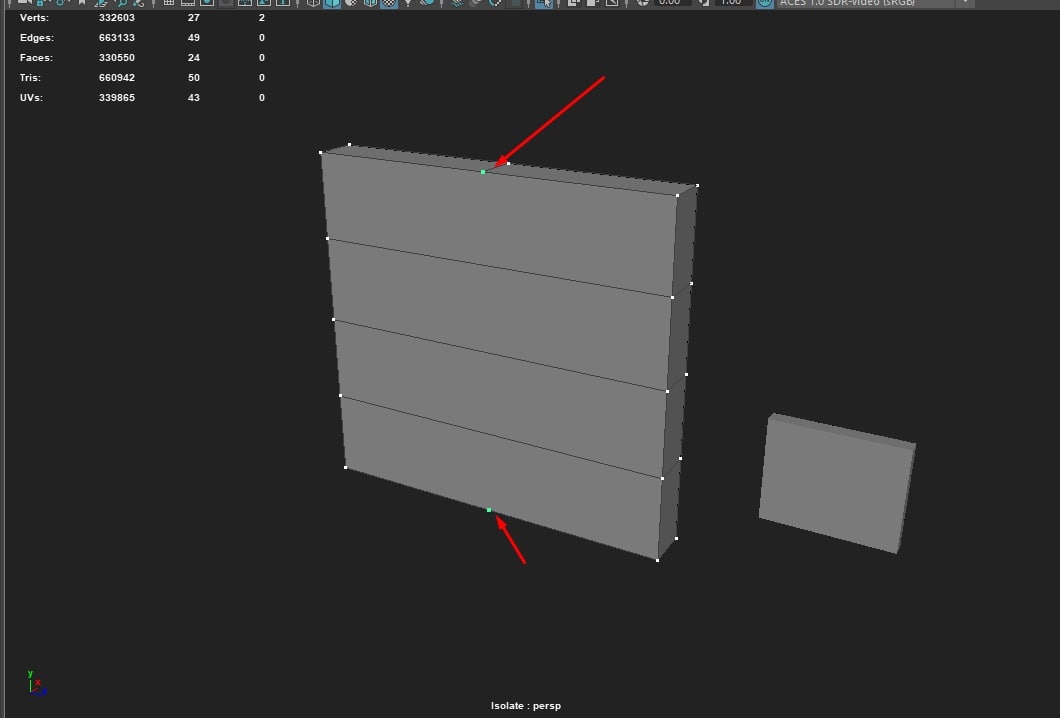The image size is (1060, 718).
Task: Click the selected object faces value 24
Action: (x=193, y=57)
